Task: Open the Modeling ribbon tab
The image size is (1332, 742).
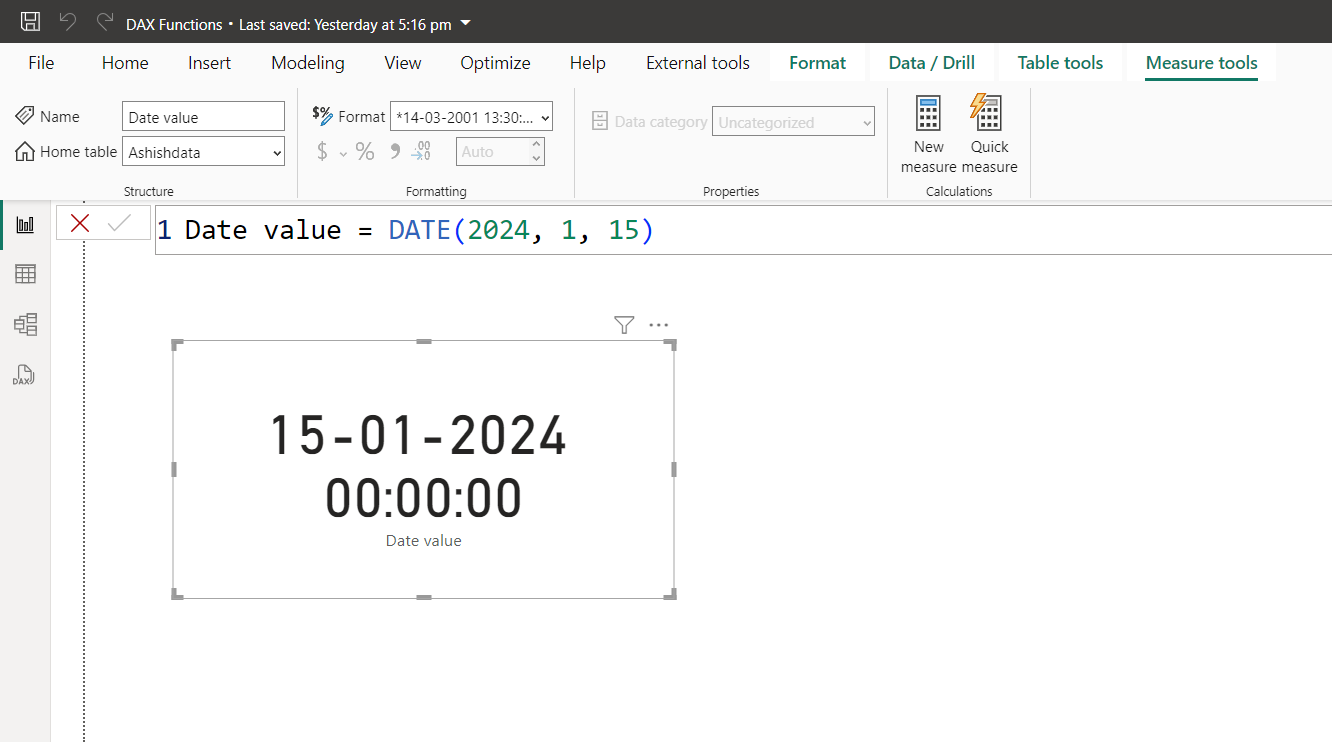Action: coord(307,62)
